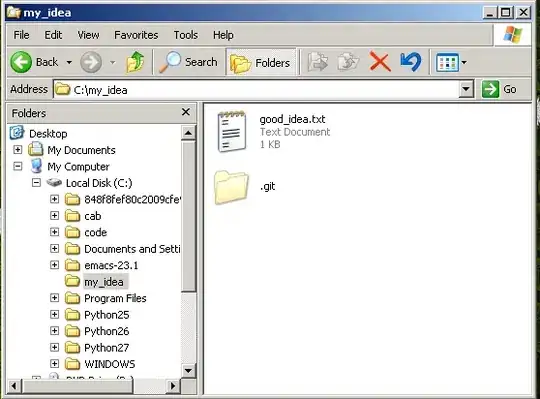This screenshot has width=540, height=399.
Task: Open the Views toolbar icon
Action: (x=447, y=63)
